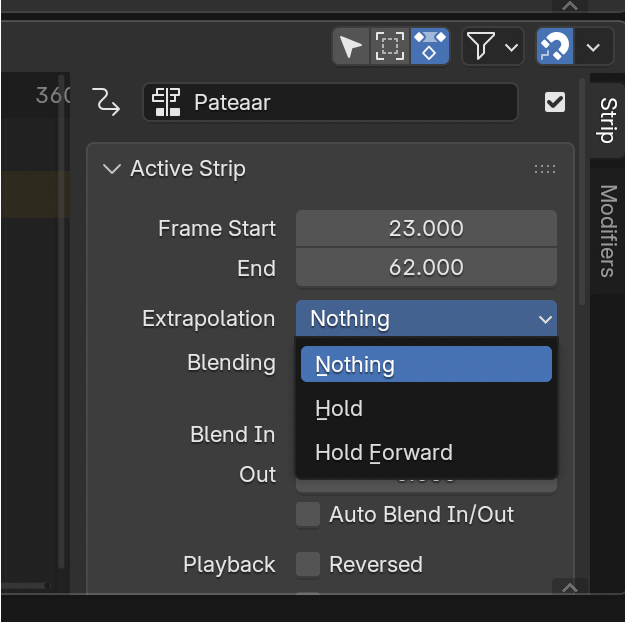The width and height of the screenshot is (626, 622).
Task: Click the arrow select mode icon
Action: point(351,46)
